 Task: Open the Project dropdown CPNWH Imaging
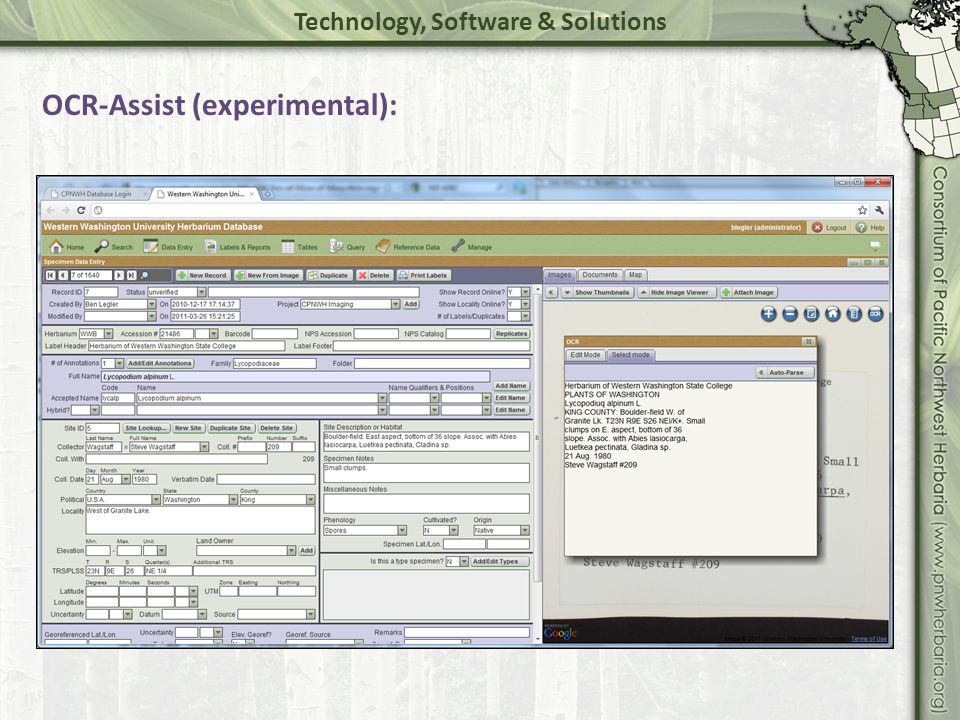click(396, 304)
